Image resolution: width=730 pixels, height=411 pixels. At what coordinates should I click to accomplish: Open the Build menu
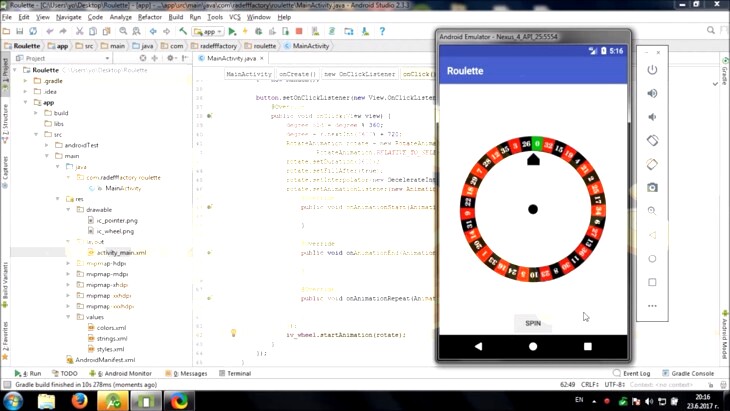point(176,17)
